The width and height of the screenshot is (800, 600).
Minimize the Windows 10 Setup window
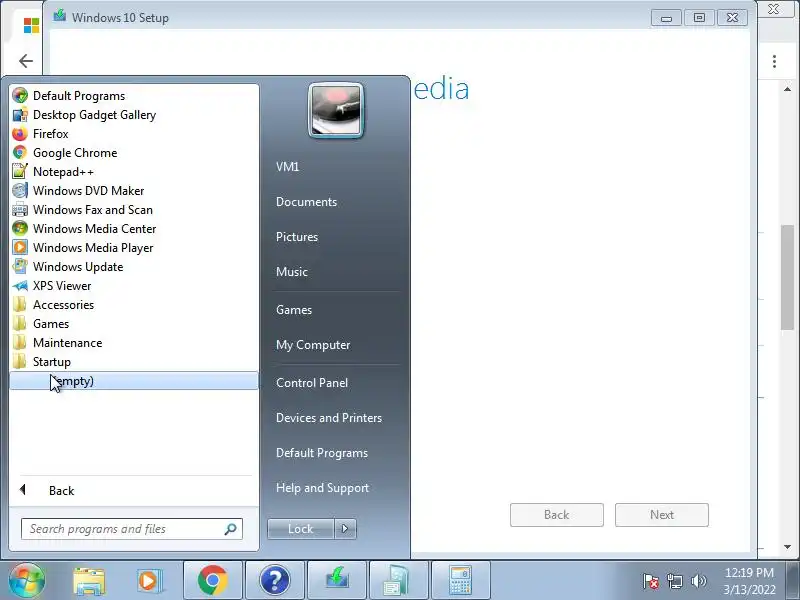point(666,18)
